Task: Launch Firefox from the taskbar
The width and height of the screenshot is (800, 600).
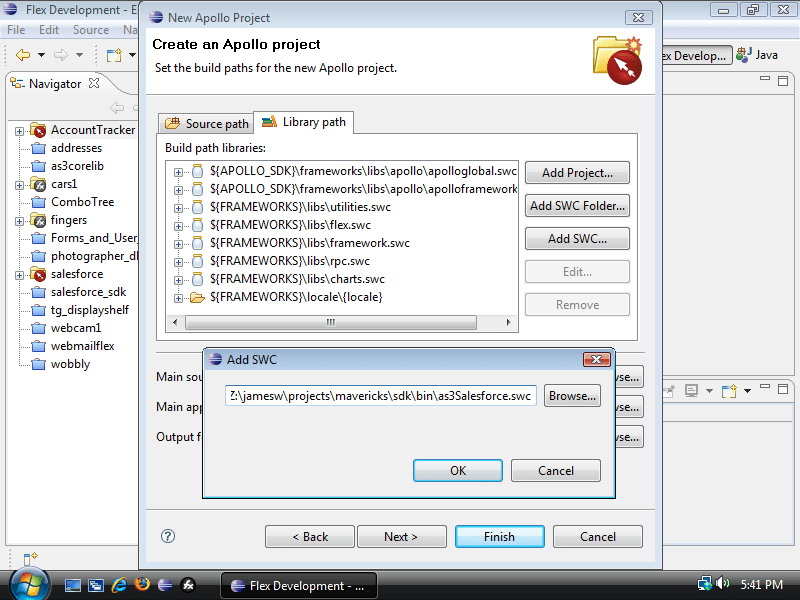Action: (142, 583)
